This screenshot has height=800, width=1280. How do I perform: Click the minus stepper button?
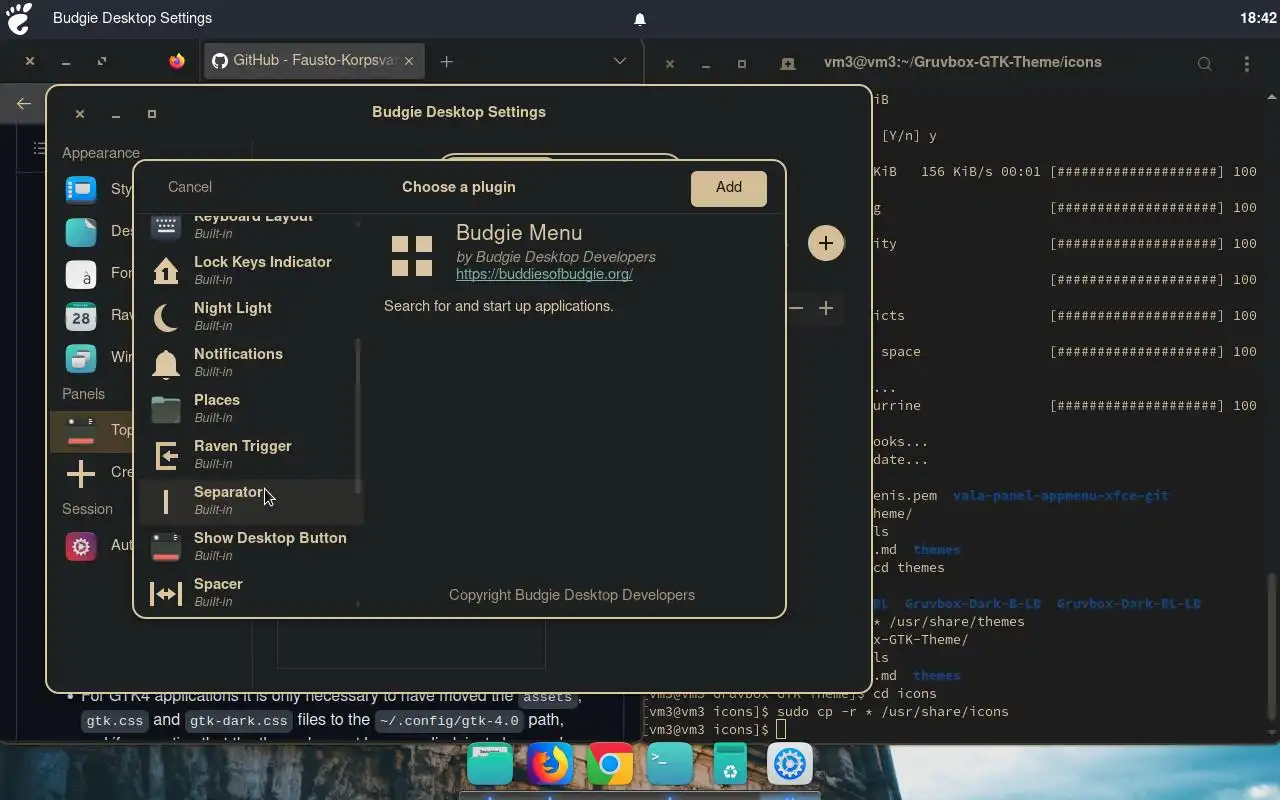[x=796, y=308]
